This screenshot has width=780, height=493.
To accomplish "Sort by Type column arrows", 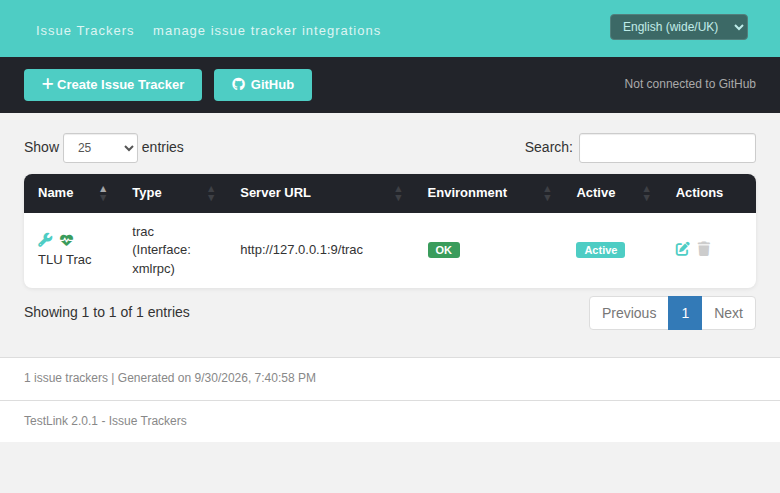I will click(211, 193).
